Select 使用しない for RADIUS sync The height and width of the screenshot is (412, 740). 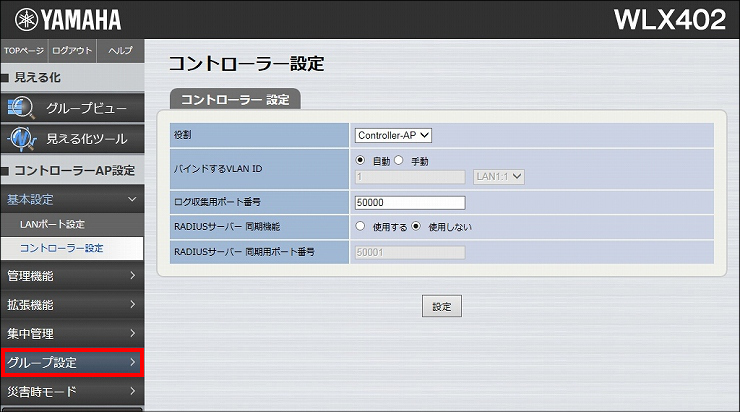pyautogui.click(x=416, y=226)
